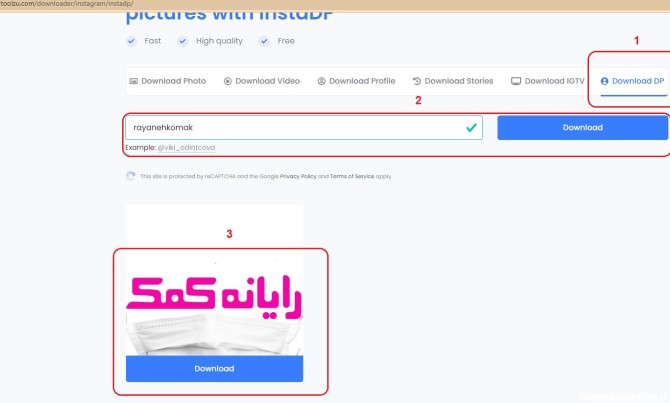Click Download button below profile picture
Screen dimensions: 670x403
215,368
